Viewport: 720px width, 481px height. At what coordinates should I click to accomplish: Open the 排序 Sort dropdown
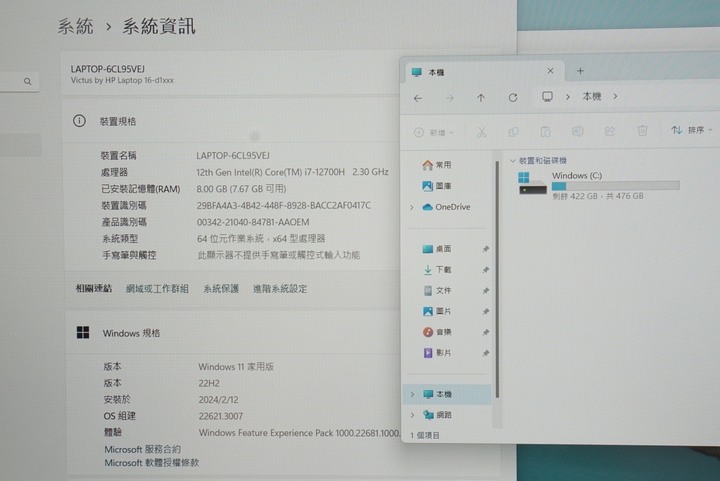[692, 130]
